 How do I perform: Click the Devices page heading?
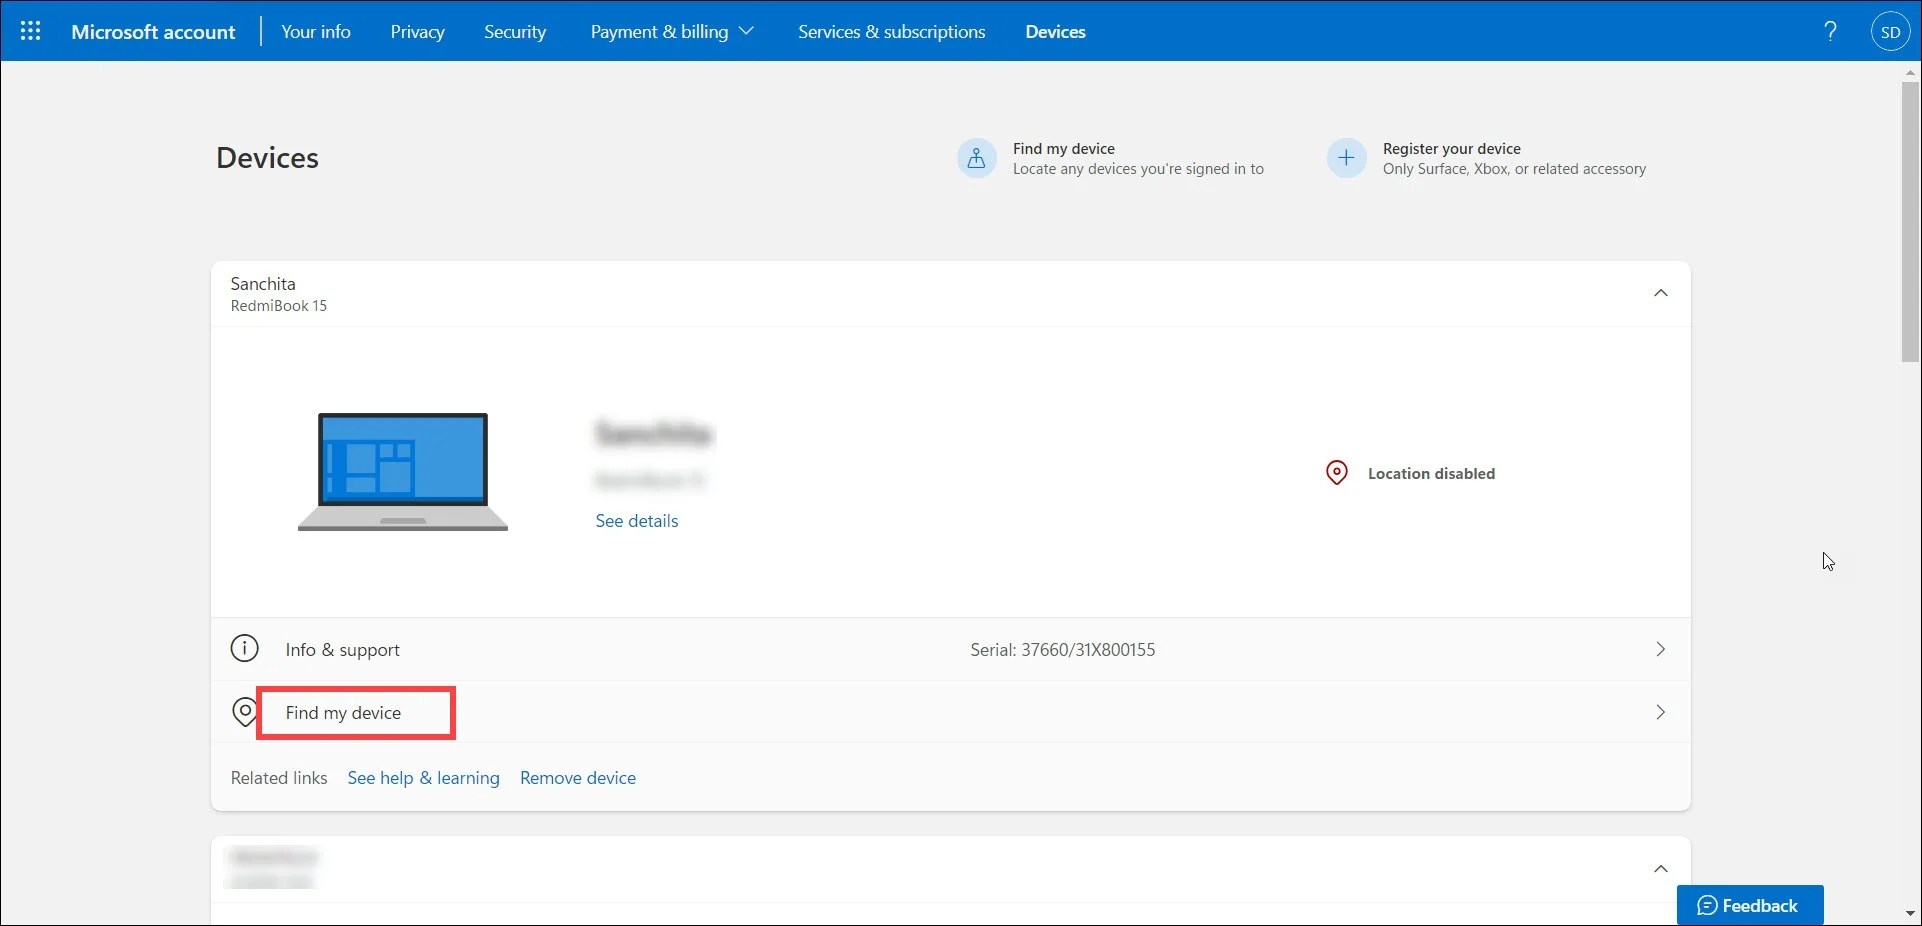(267, 158)
